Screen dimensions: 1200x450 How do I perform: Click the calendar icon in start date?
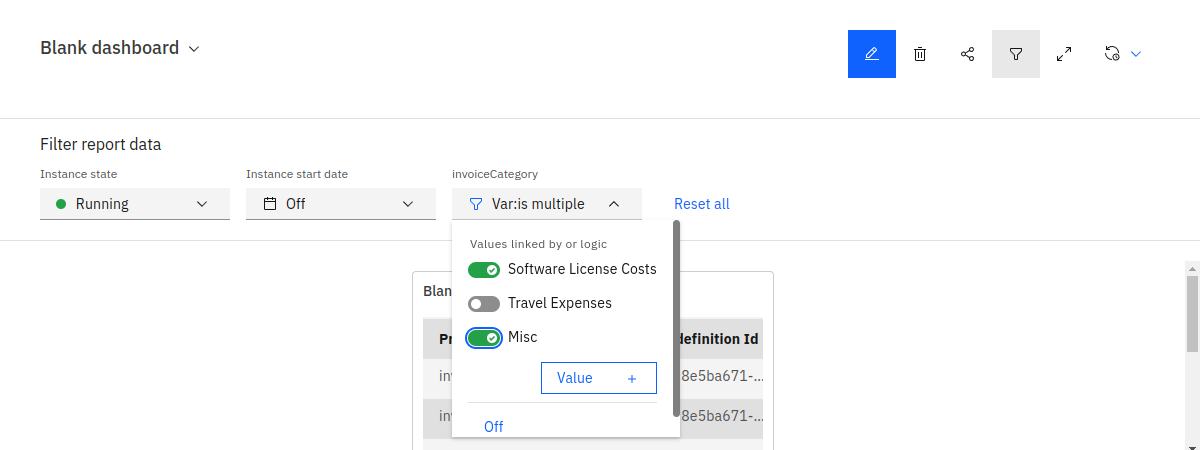pos(270,204)
